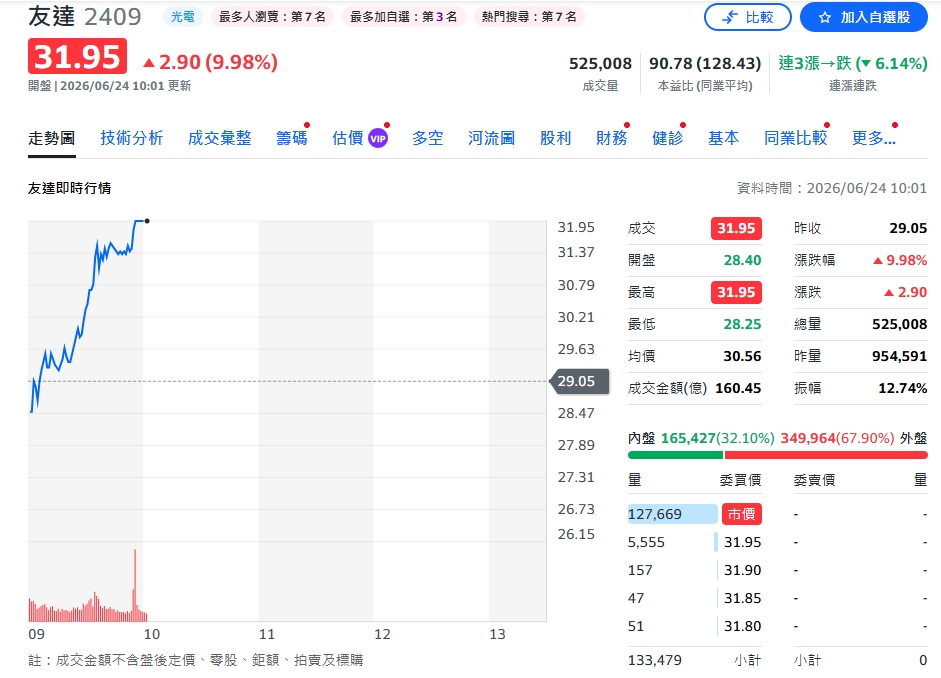Viewport: 941px width, 678px height.
Task: Click the red 市價 label in order book
Action: coord(742,514)
